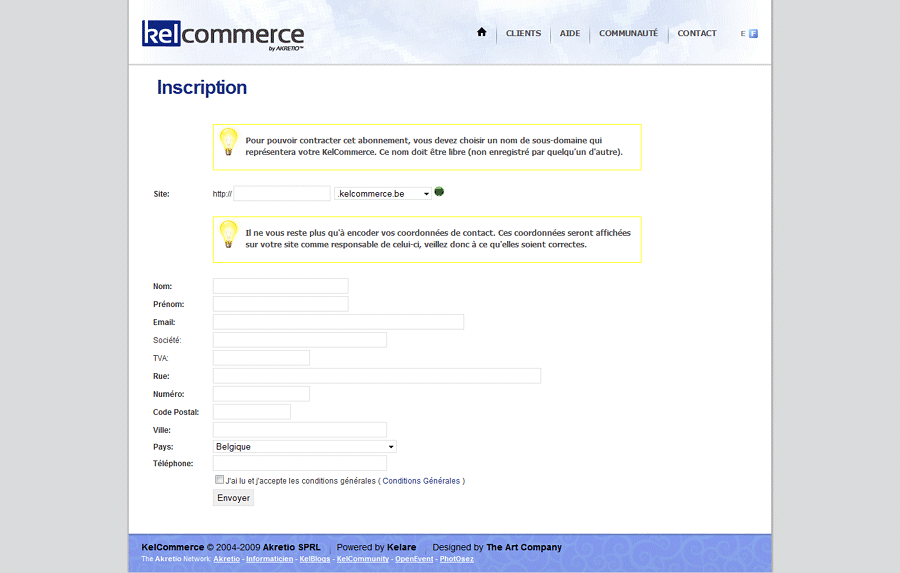Image resolution: width=900 pixels, height=573 pixels.
Task: Expand the Pays country dropdown
Action: [x=305, y=447]
